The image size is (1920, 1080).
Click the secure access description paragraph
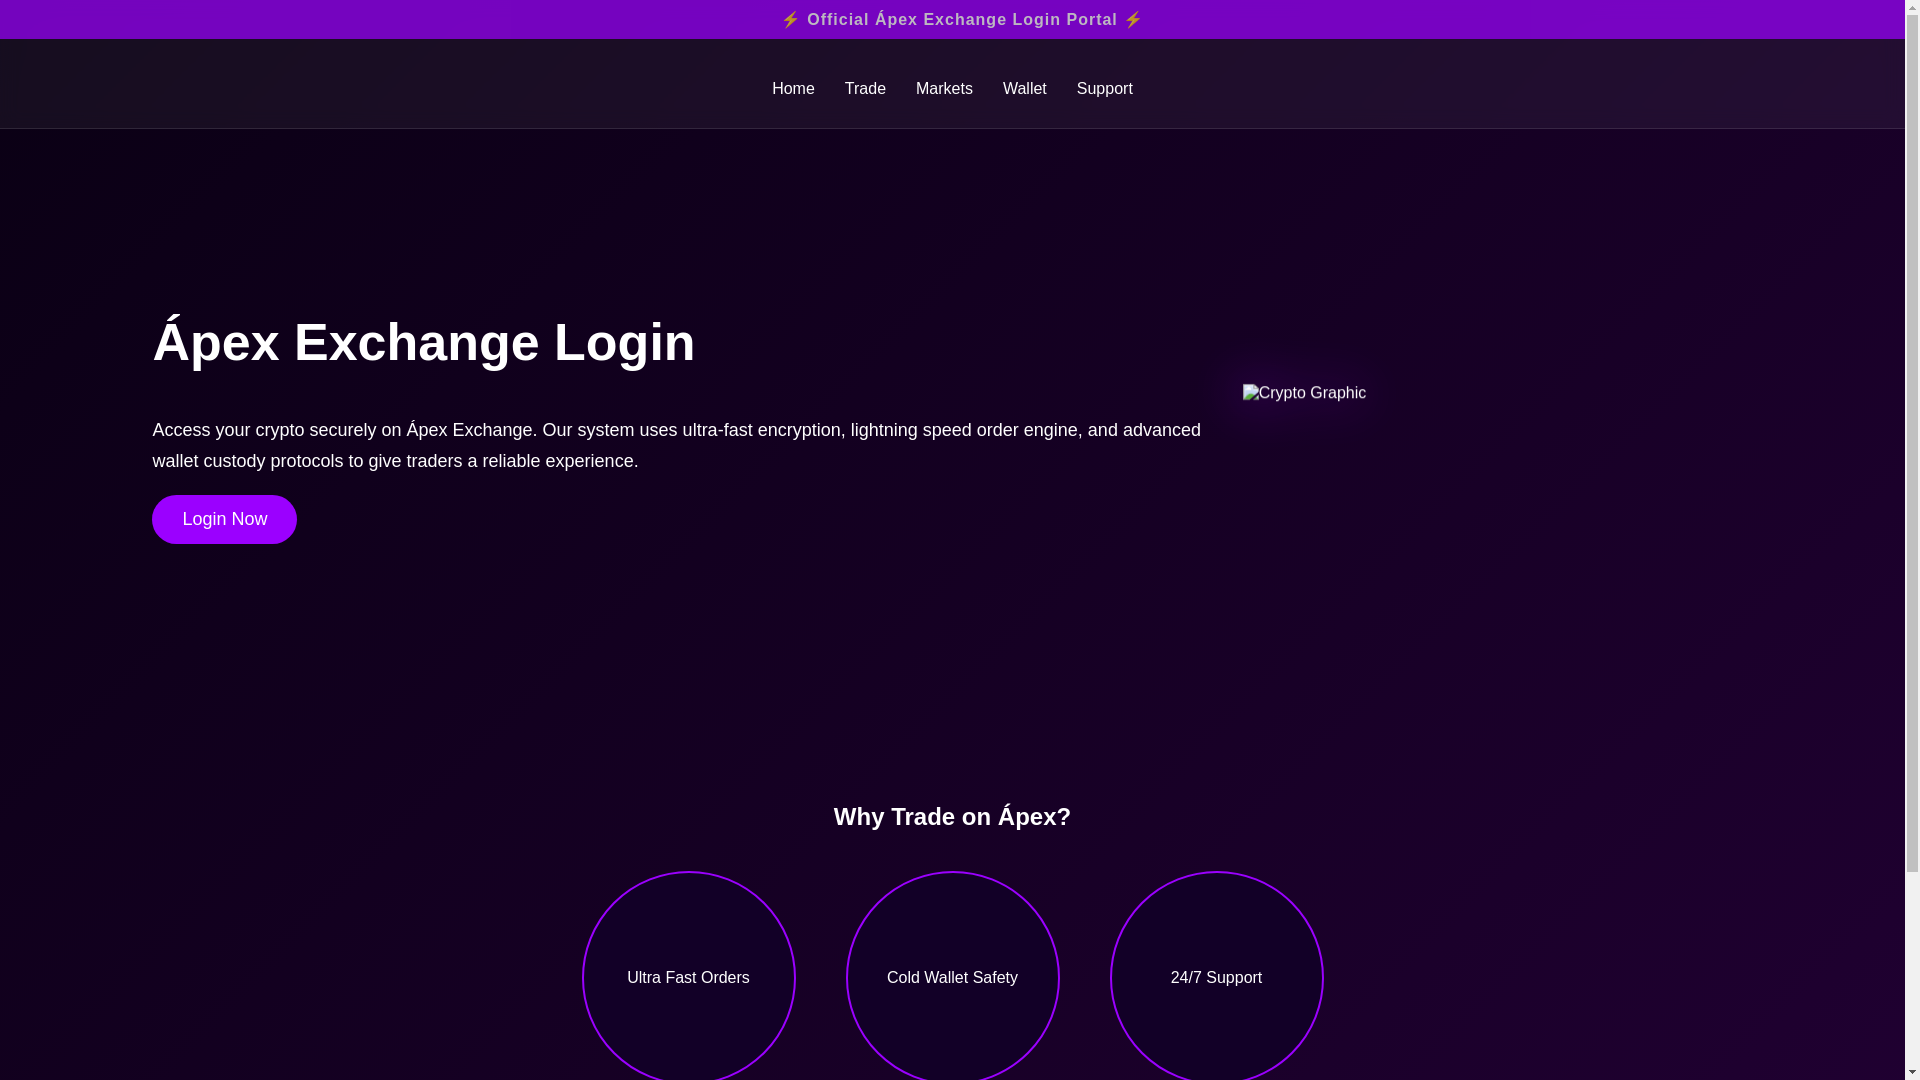[676, 445]
